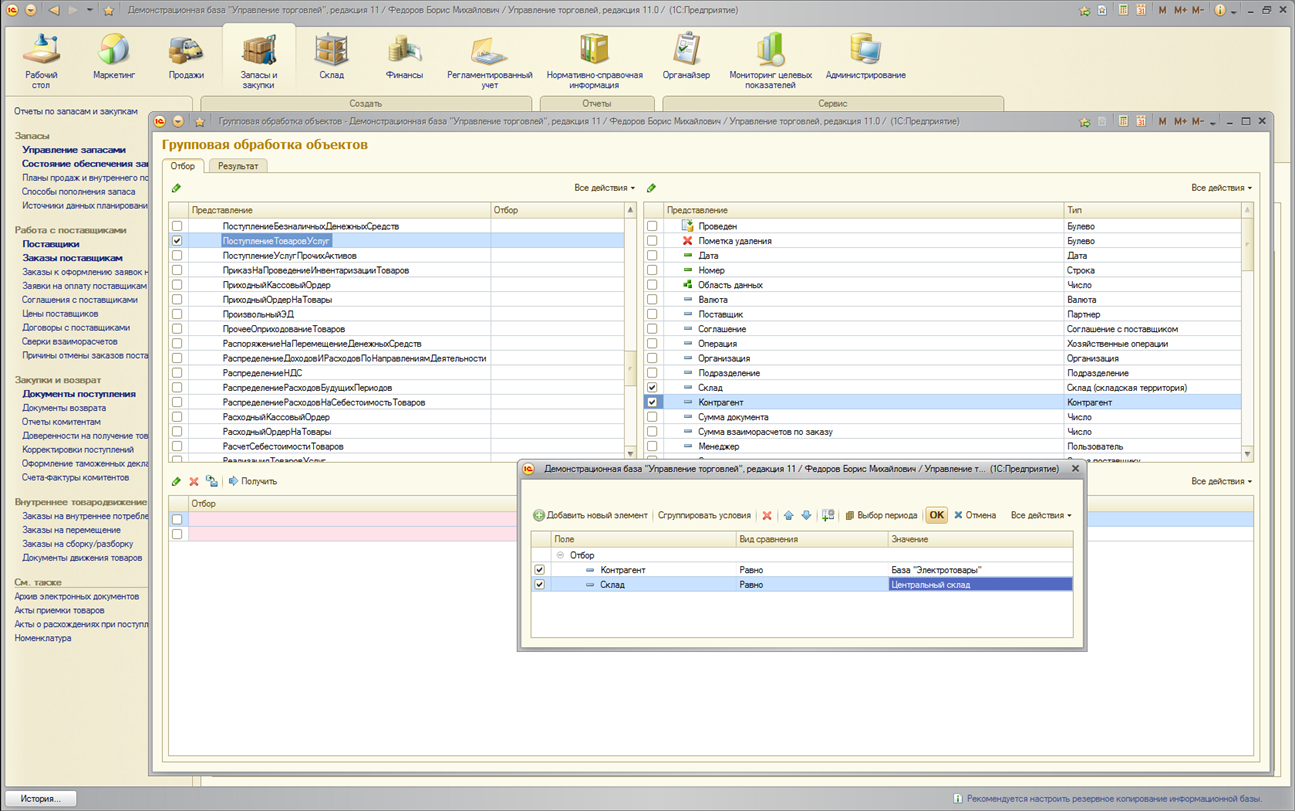The height and width of the screenshot is (811, 1295).
Task: Open Все действия above the document list
Action: (605, 188)
